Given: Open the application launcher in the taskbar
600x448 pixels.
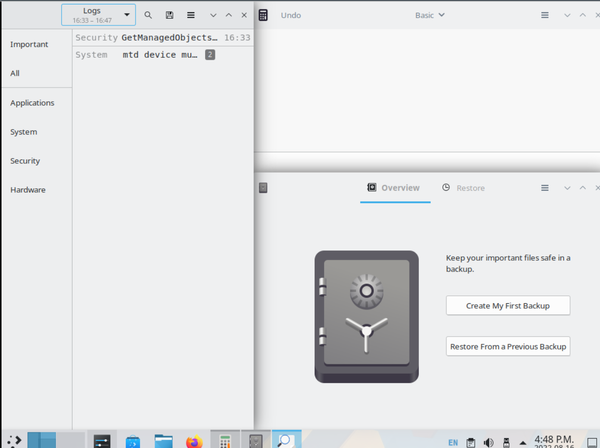Looking at the screenshot, I should pyautogui.click(x=14, y=441).
